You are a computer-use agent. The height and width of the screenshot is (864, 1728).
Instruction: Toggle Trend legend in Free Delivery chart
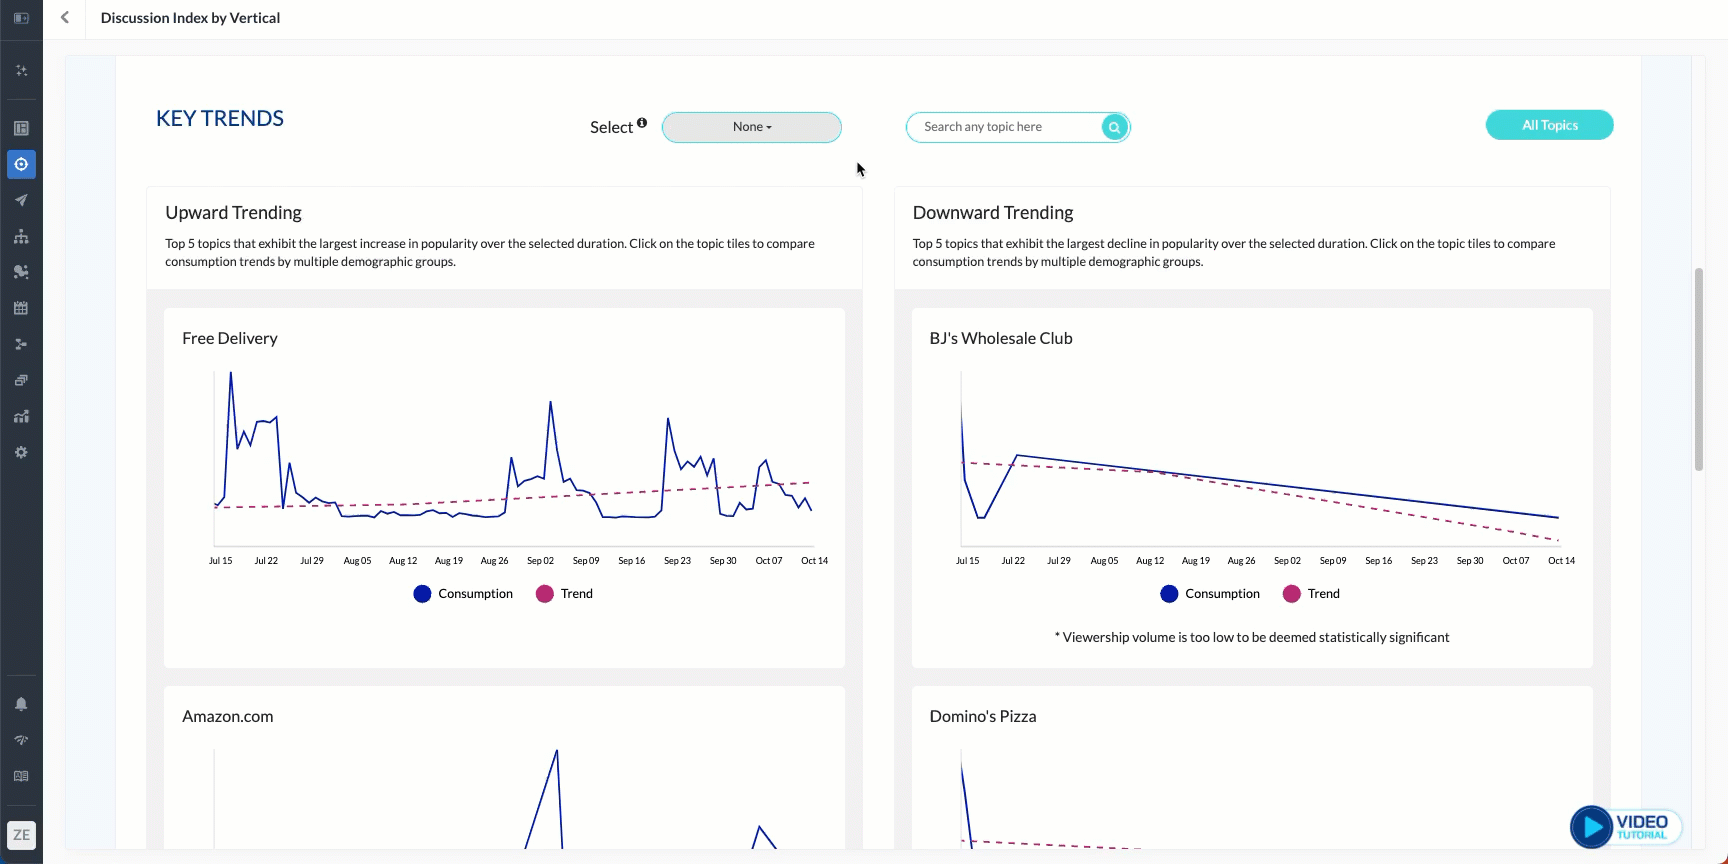[565, 594]
